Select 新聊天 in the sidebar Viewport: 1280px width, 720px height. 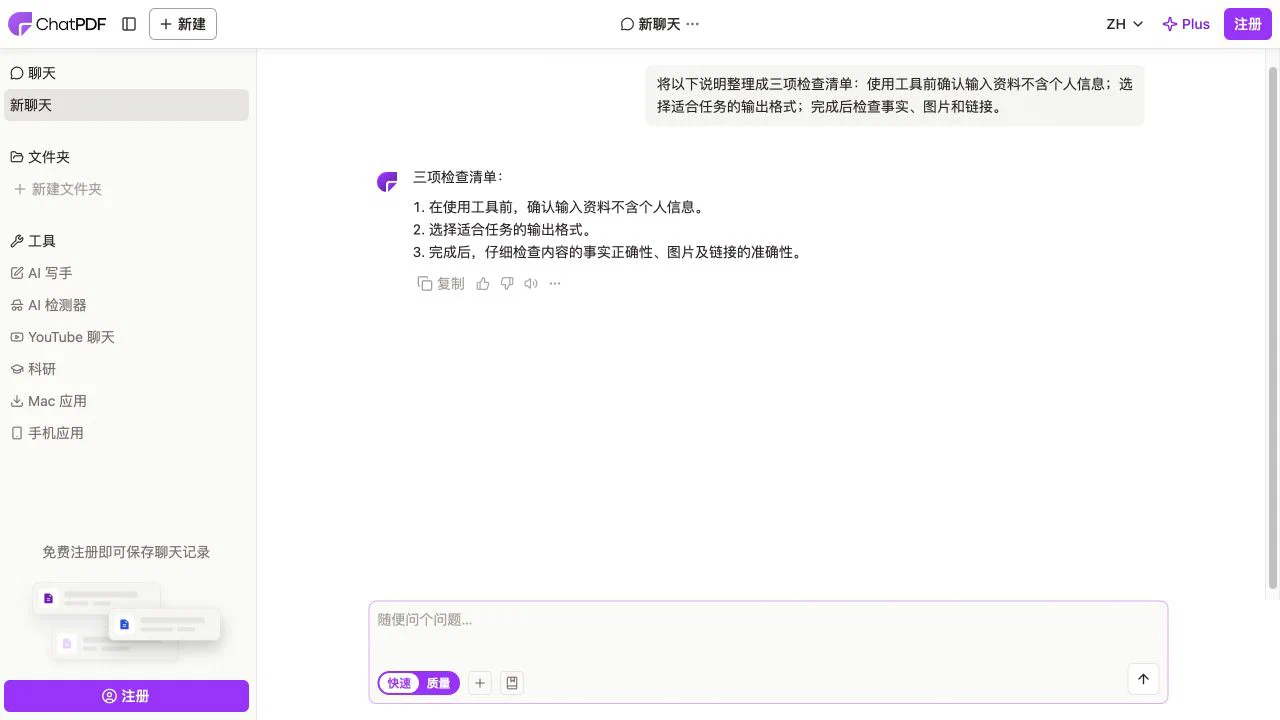126,105
